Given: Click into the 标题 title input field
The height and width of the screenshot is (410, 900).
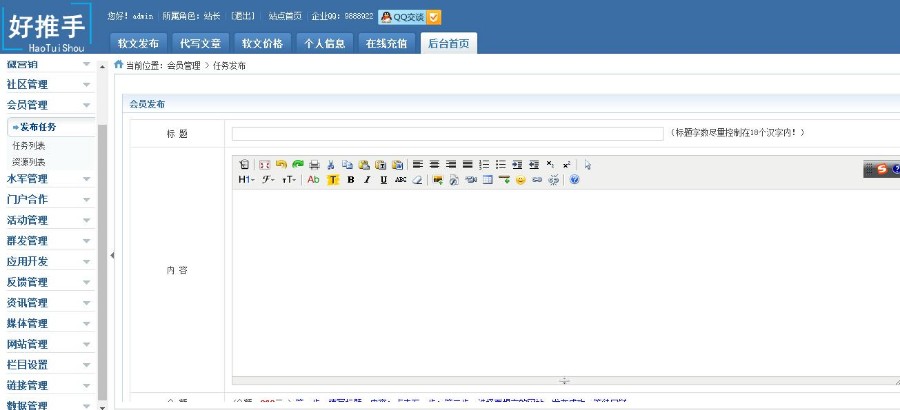Looking at the screenshot, I should 447,133.
